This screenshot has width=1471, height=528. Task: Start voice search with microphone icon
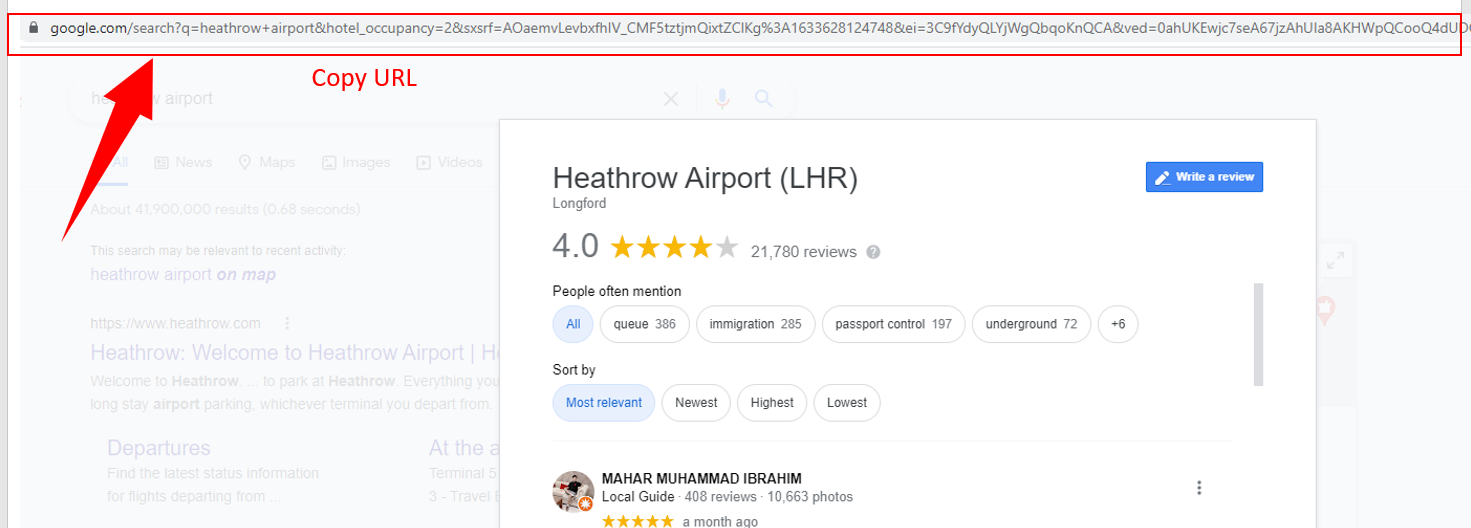click(x=722, y=98)
